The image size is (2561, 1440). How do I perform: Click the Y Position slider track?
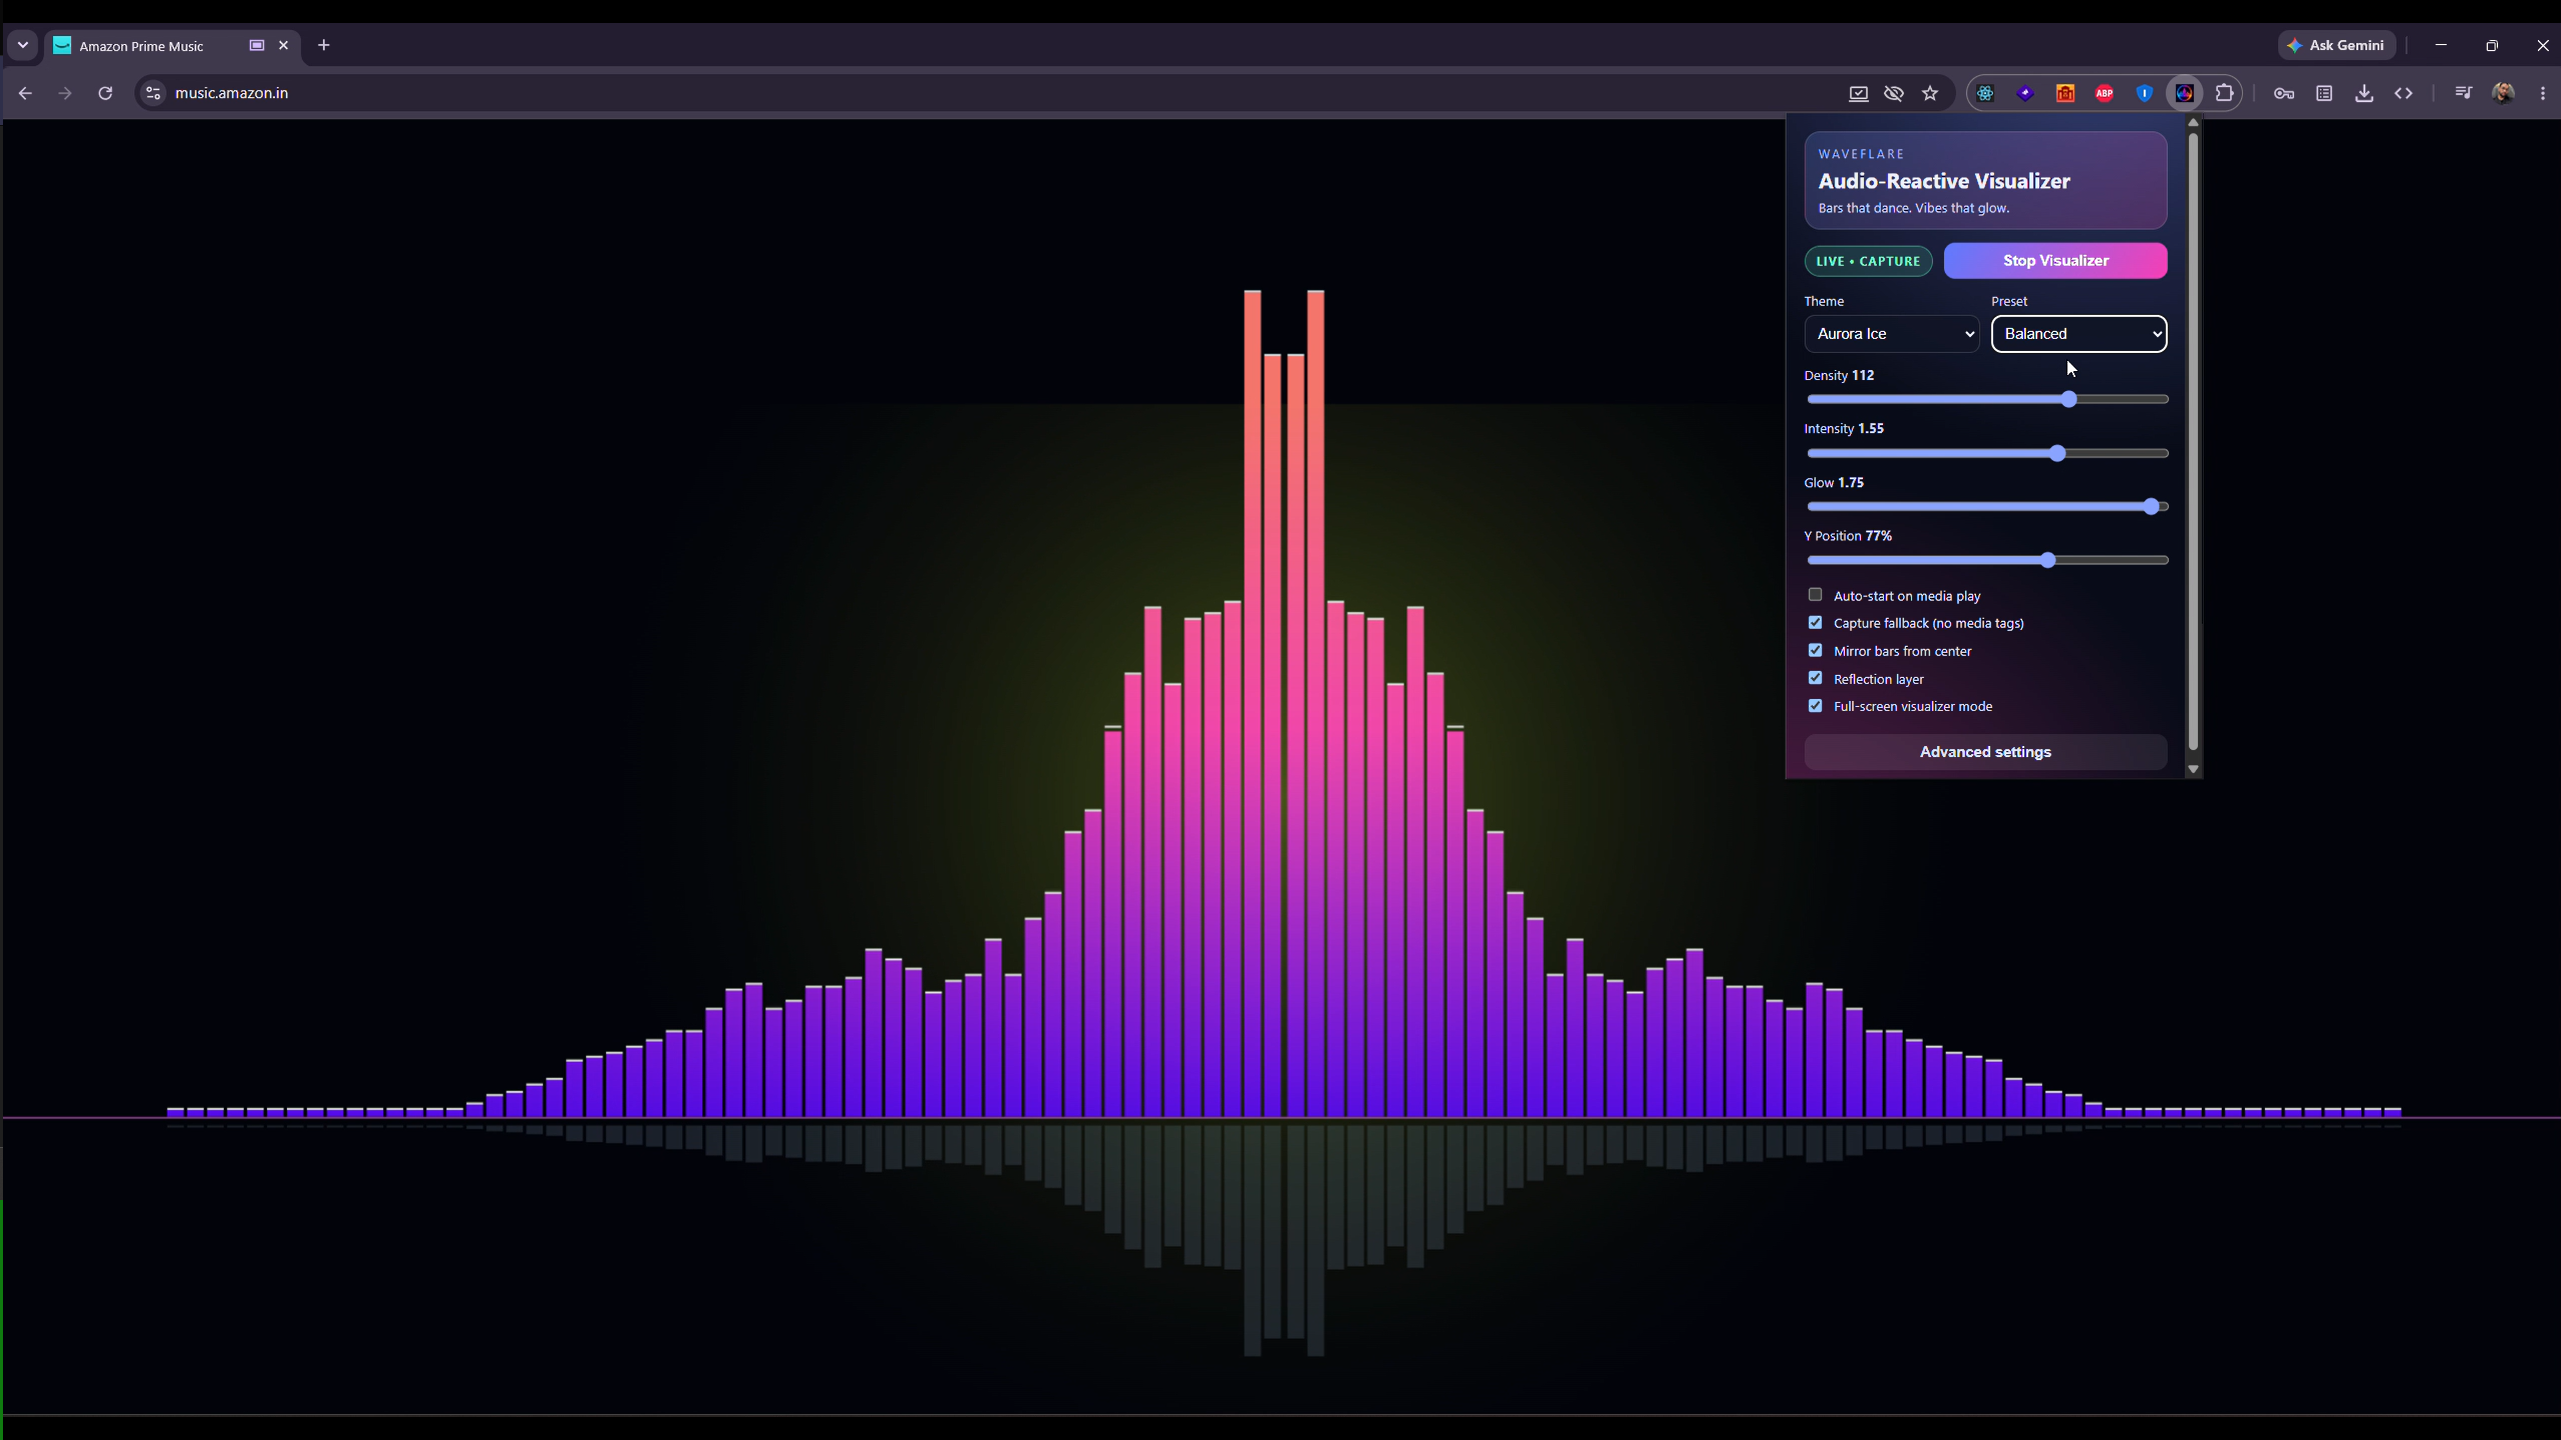click(1987, 560)
